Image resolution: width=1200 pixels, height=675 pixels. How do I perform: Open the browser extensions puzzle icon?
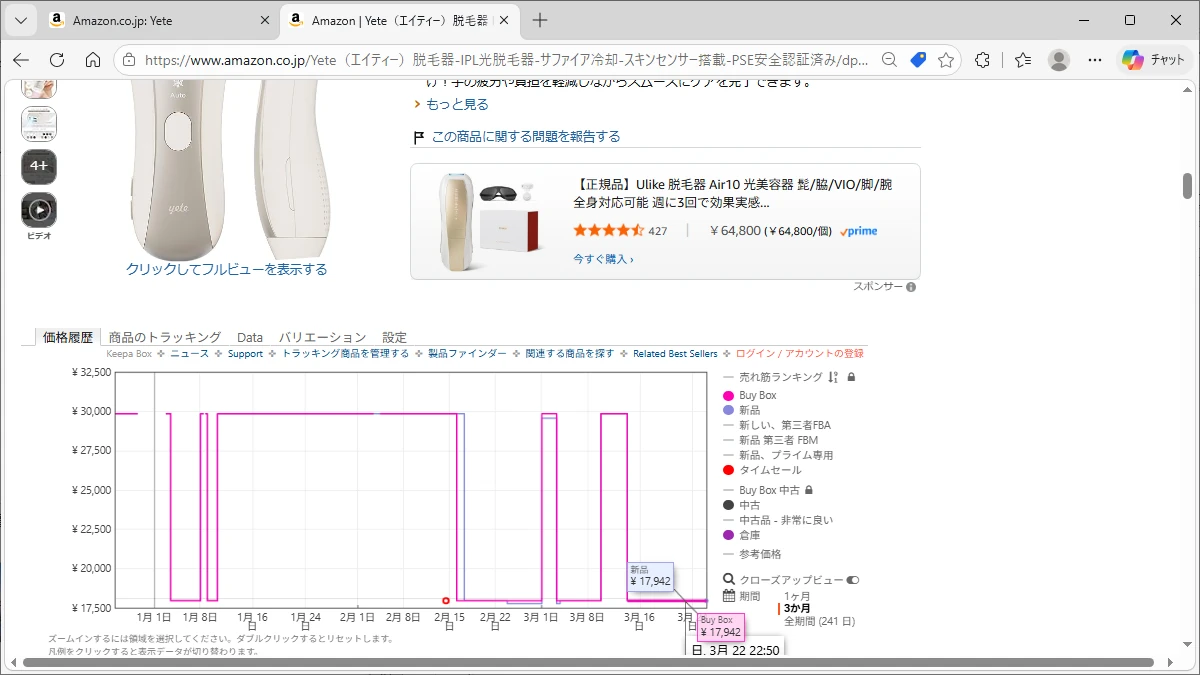click(982, 60)
